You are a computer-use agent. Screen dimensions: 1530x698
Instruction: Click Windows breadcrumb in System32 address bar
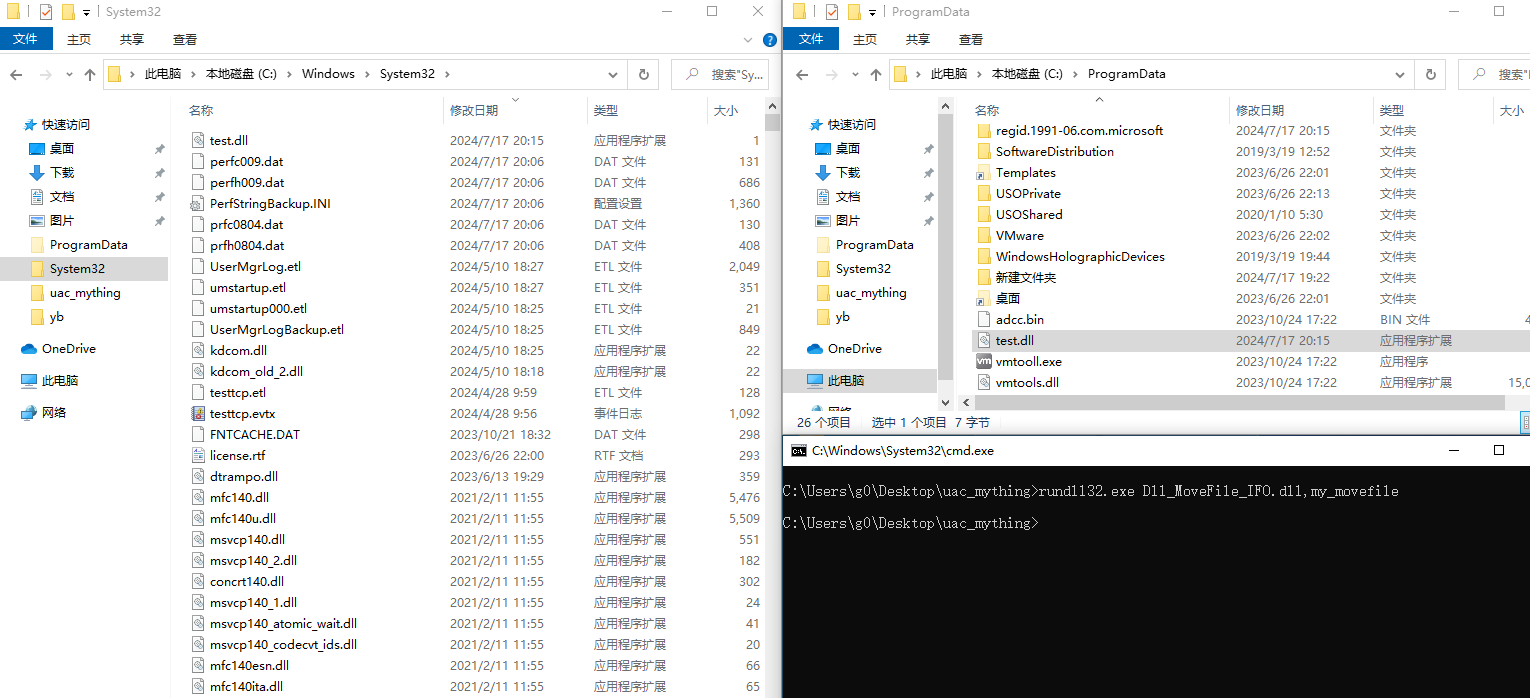click(328, 74)
